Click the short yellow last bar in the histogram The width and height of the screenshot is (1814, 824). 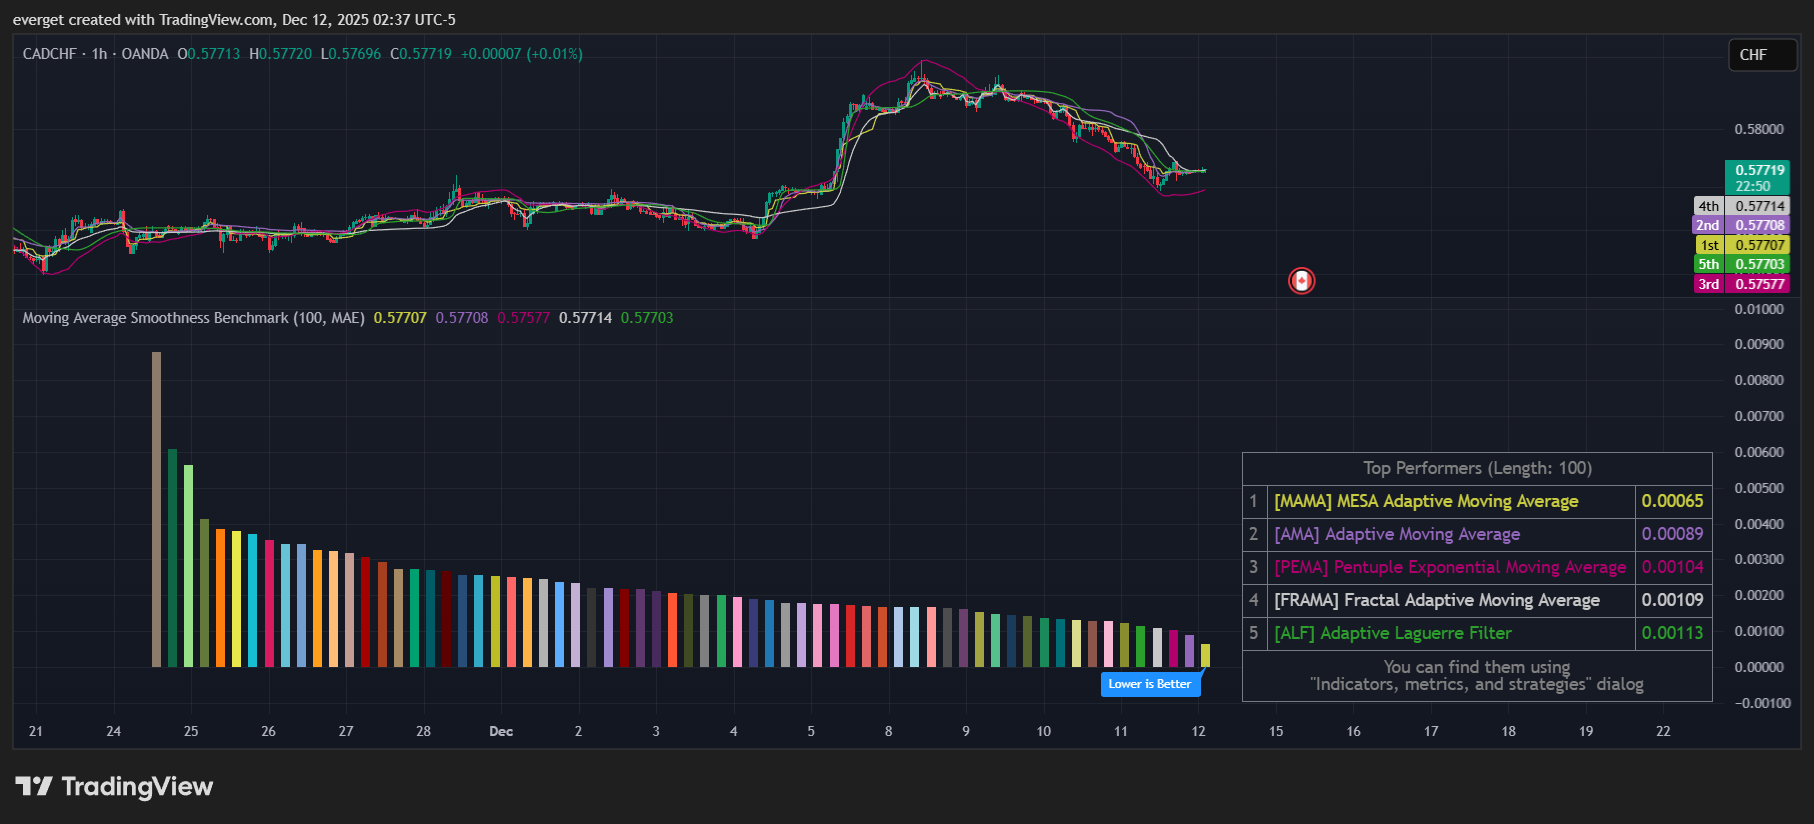(x=1205, y=655)
